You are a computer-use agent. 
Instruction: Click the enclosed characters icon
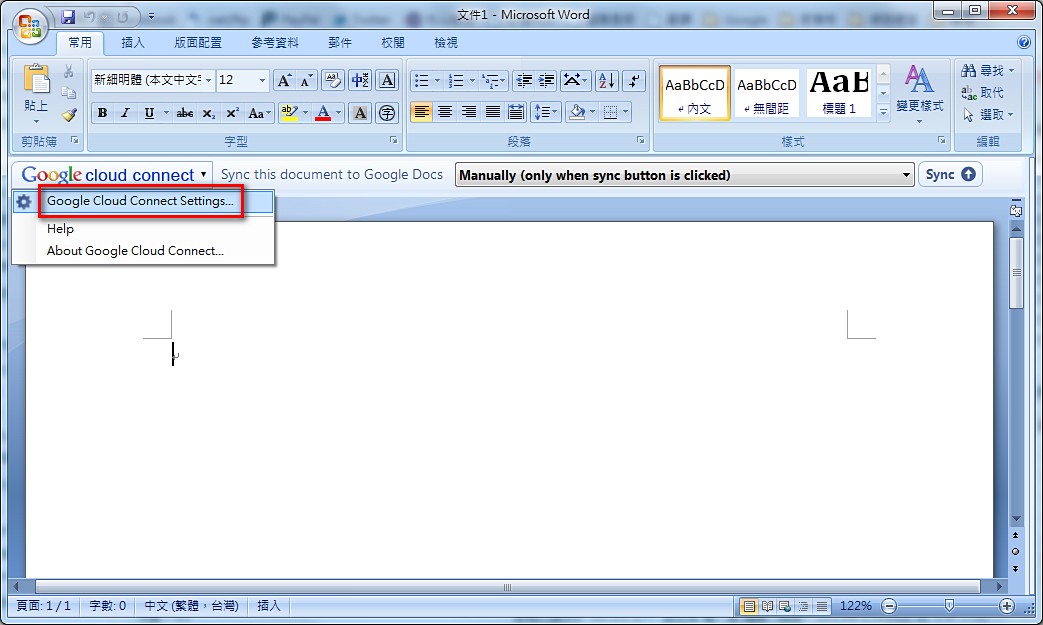[386, 113]
